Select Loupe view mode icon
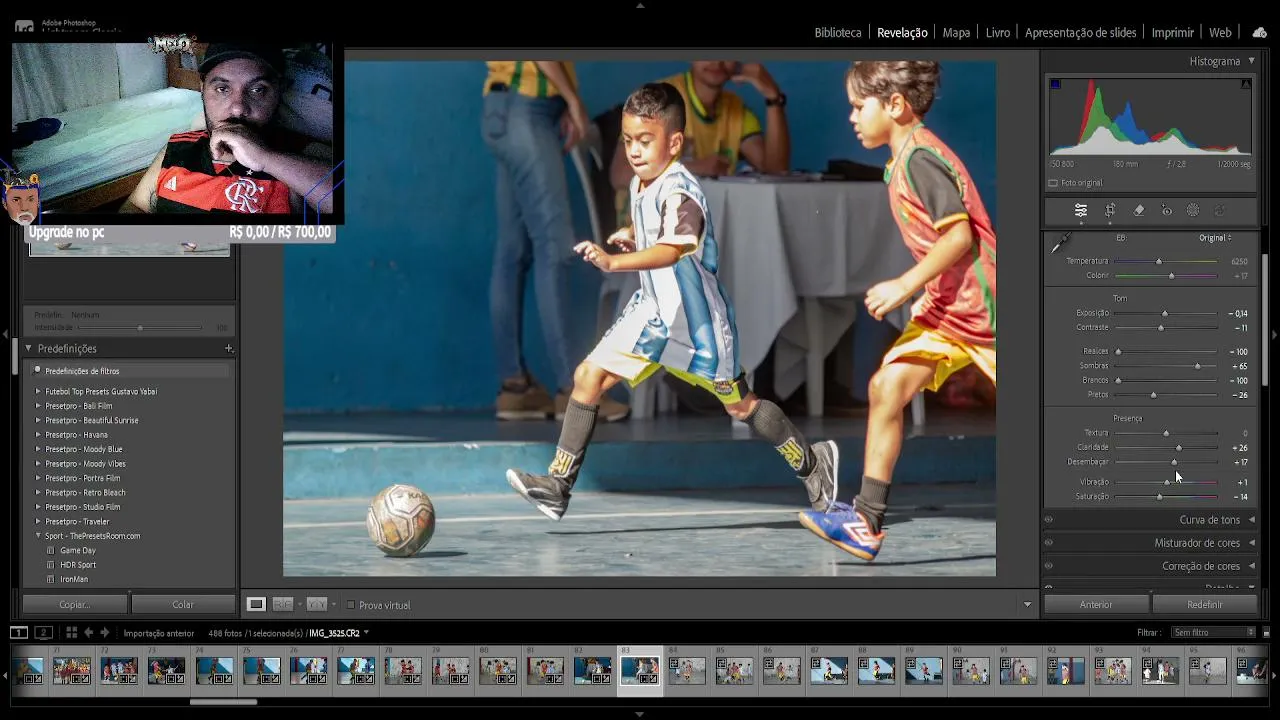Screen dimensions: 1280x720 (256, 604)
